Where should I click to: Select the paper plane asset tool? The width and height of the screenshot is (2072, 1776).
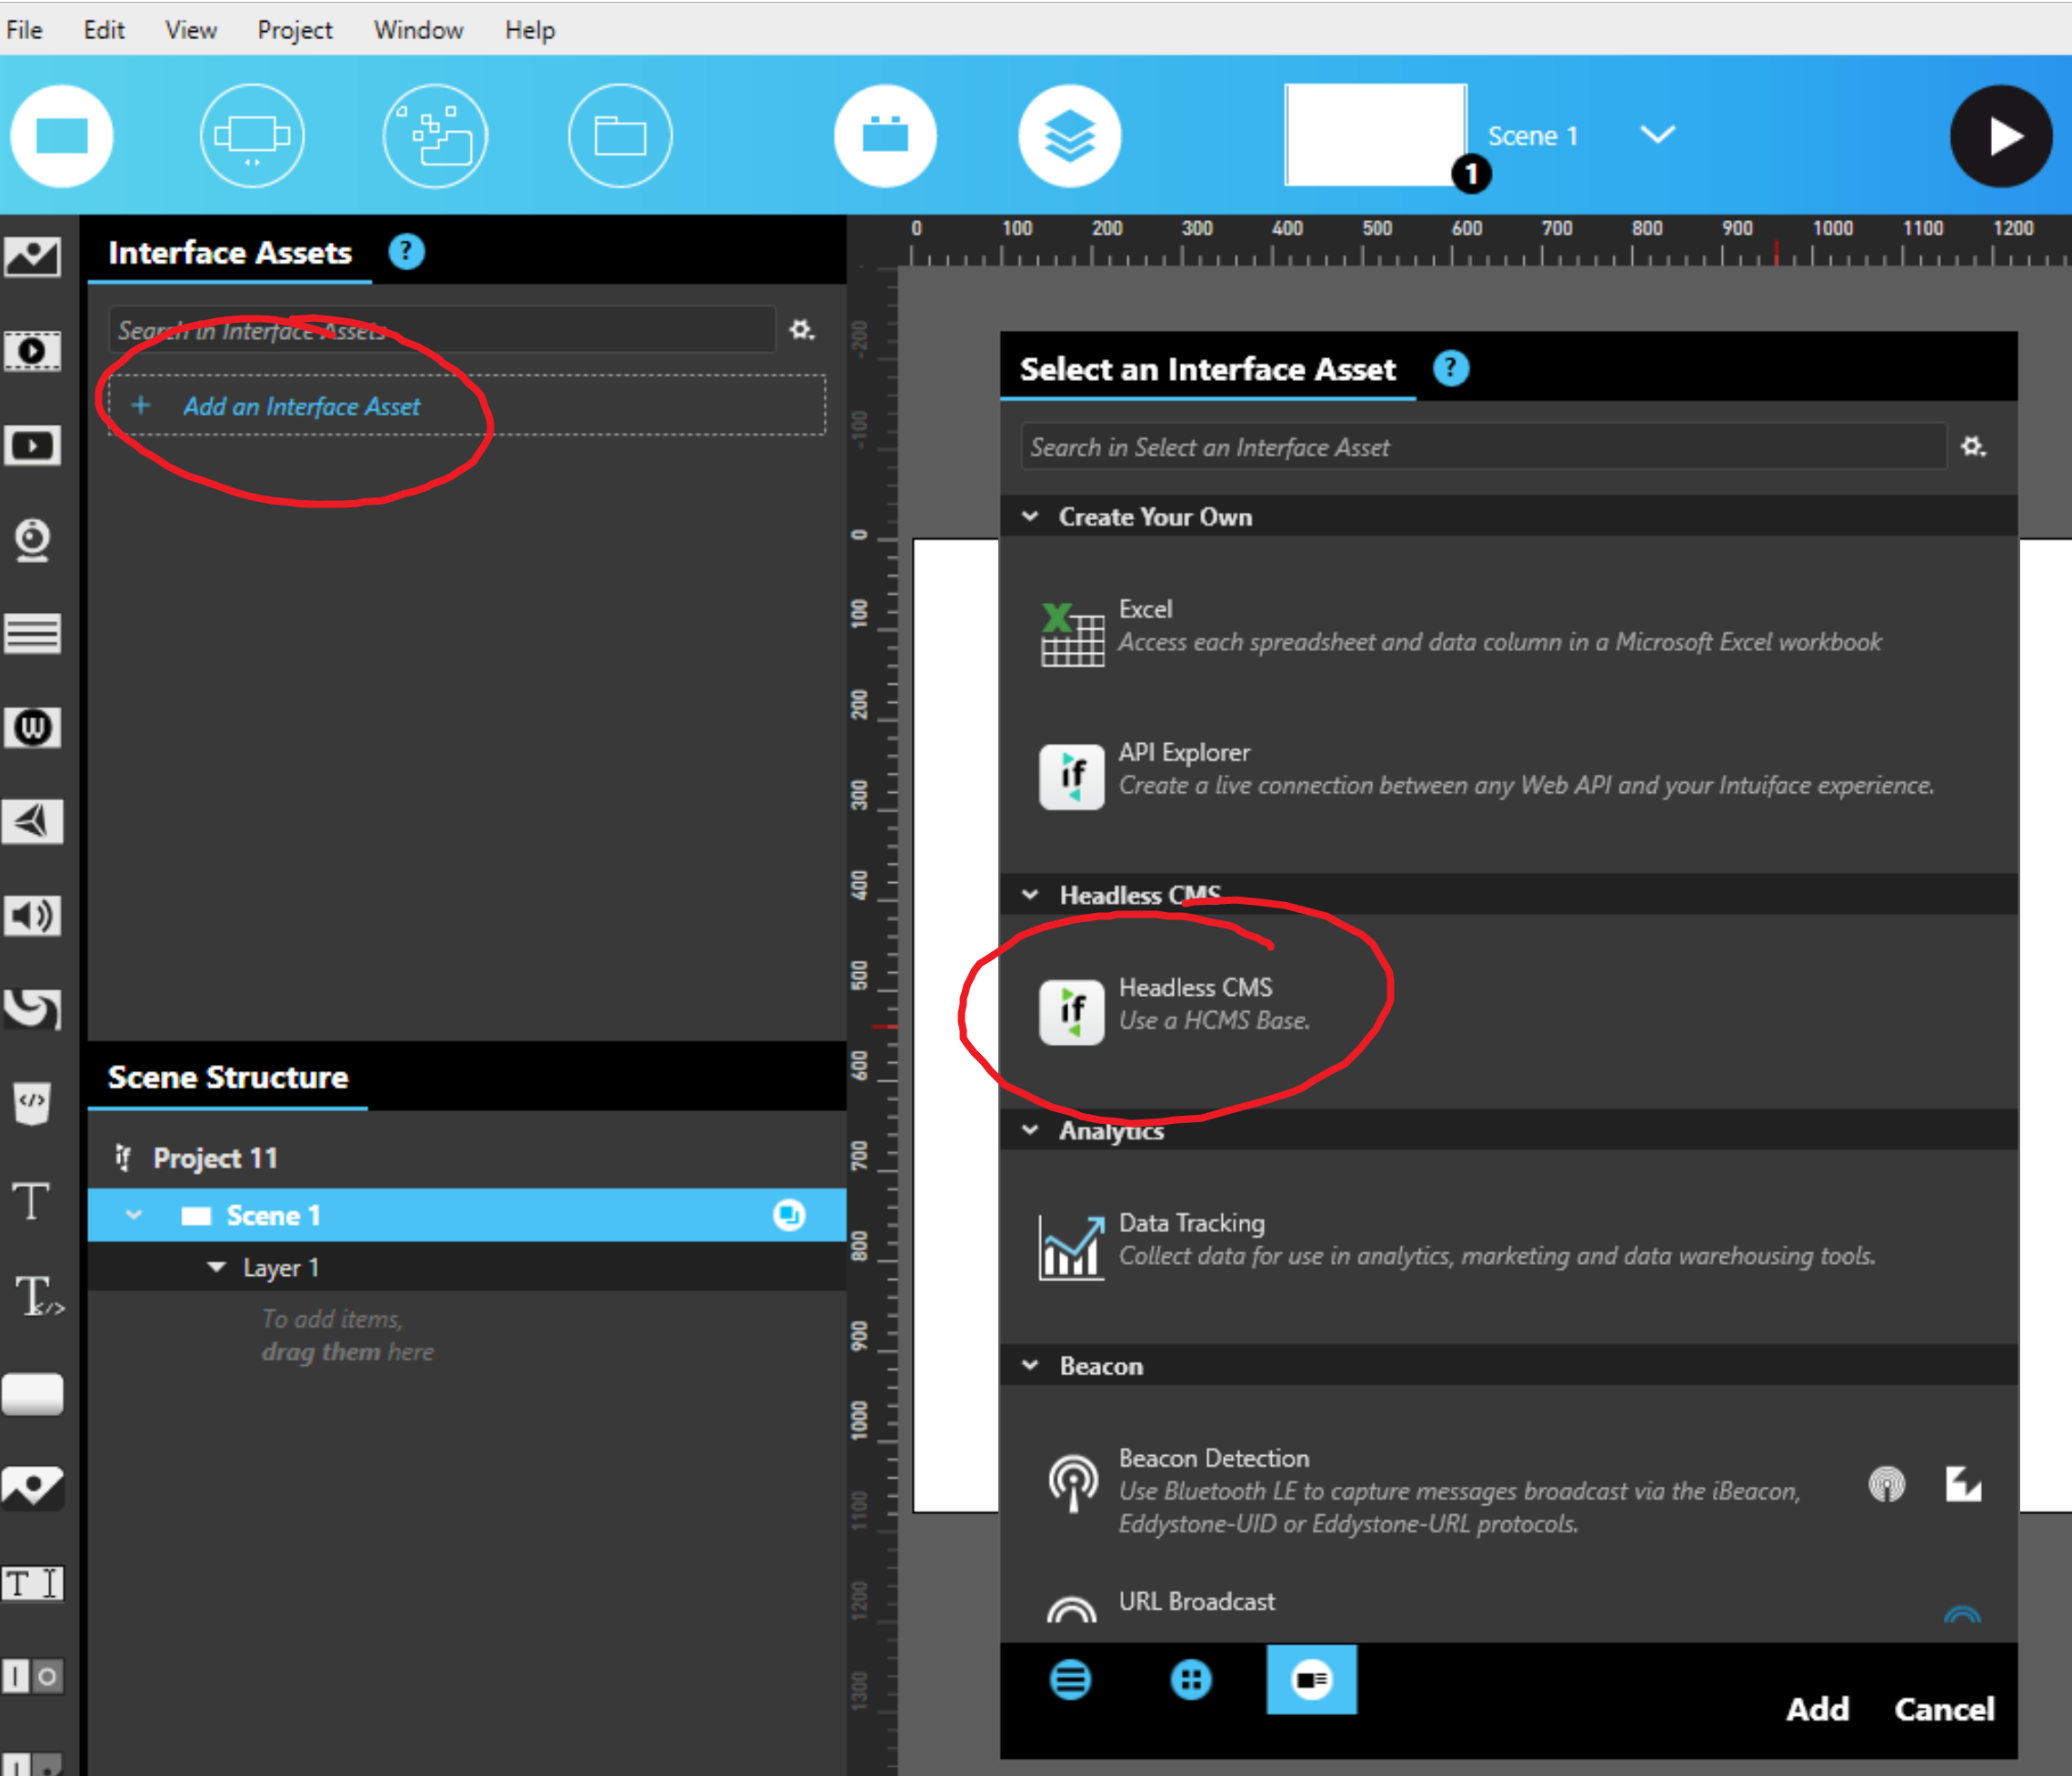[32, 821]
